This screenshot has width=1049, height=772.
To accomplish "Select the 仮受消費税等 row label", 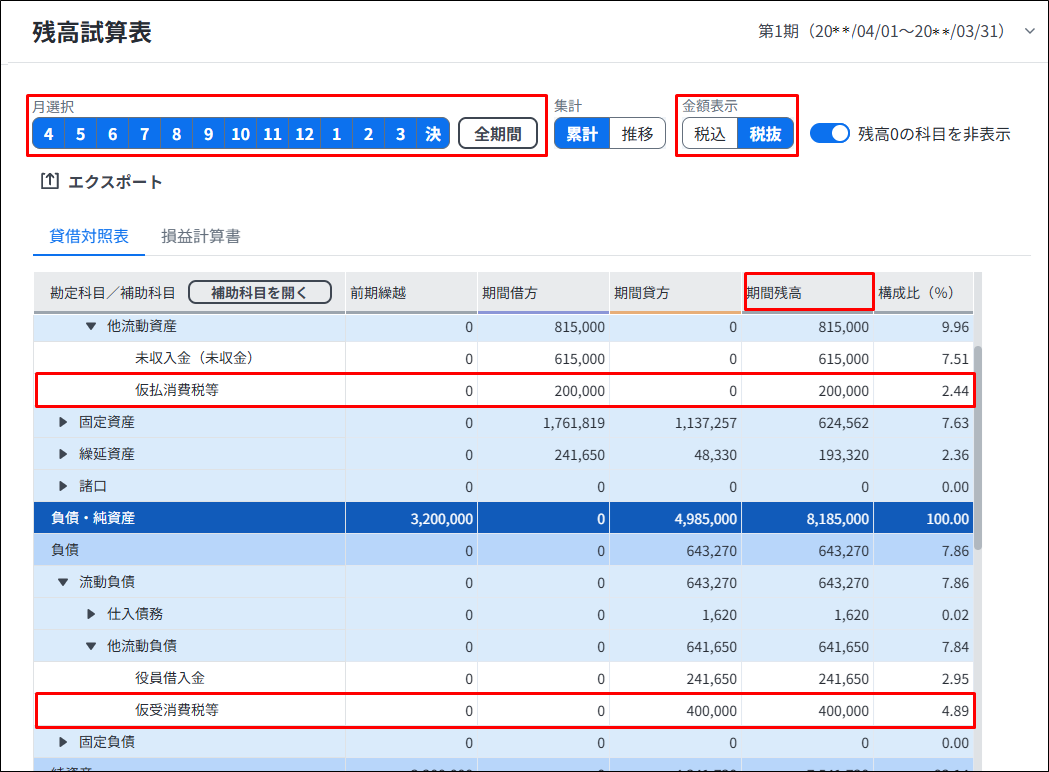I will pyautogui.click(x=177, y=710).
